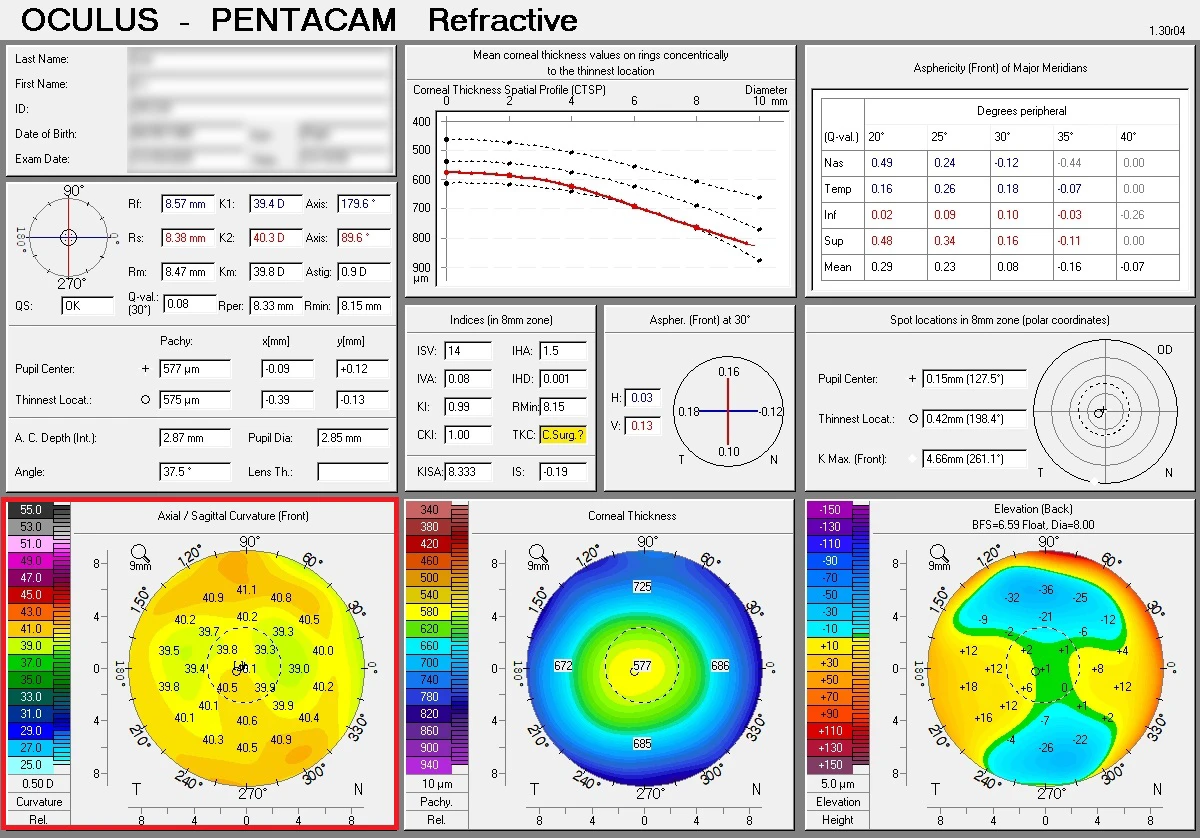1200x838 pixels.
Task: Click the A. C. Depth field 2.87 mm
Action: point(194,438)
